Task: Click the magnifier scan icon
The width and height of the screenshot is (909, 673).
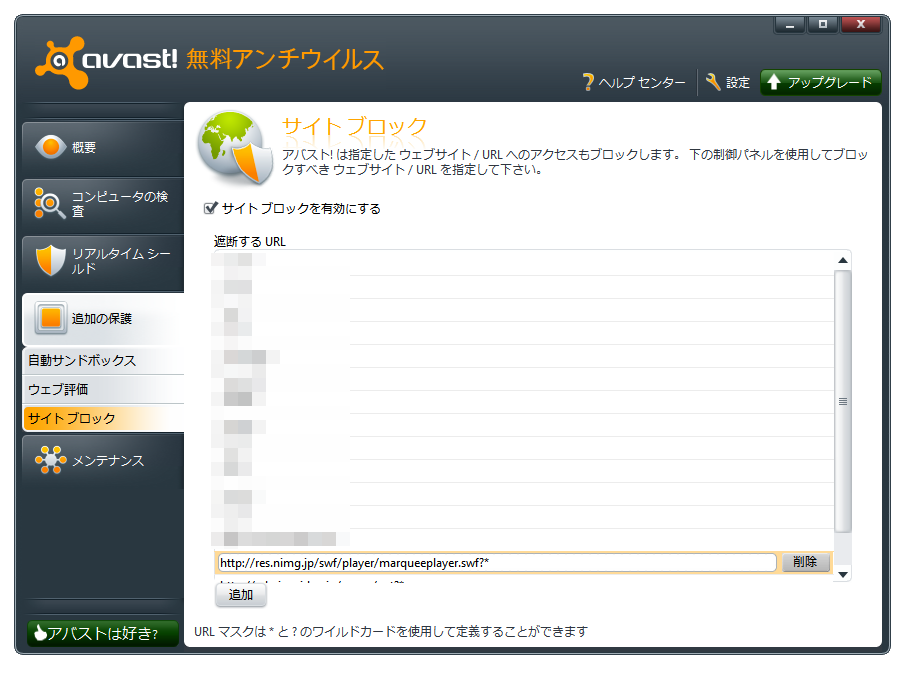Action: point(49,203)
